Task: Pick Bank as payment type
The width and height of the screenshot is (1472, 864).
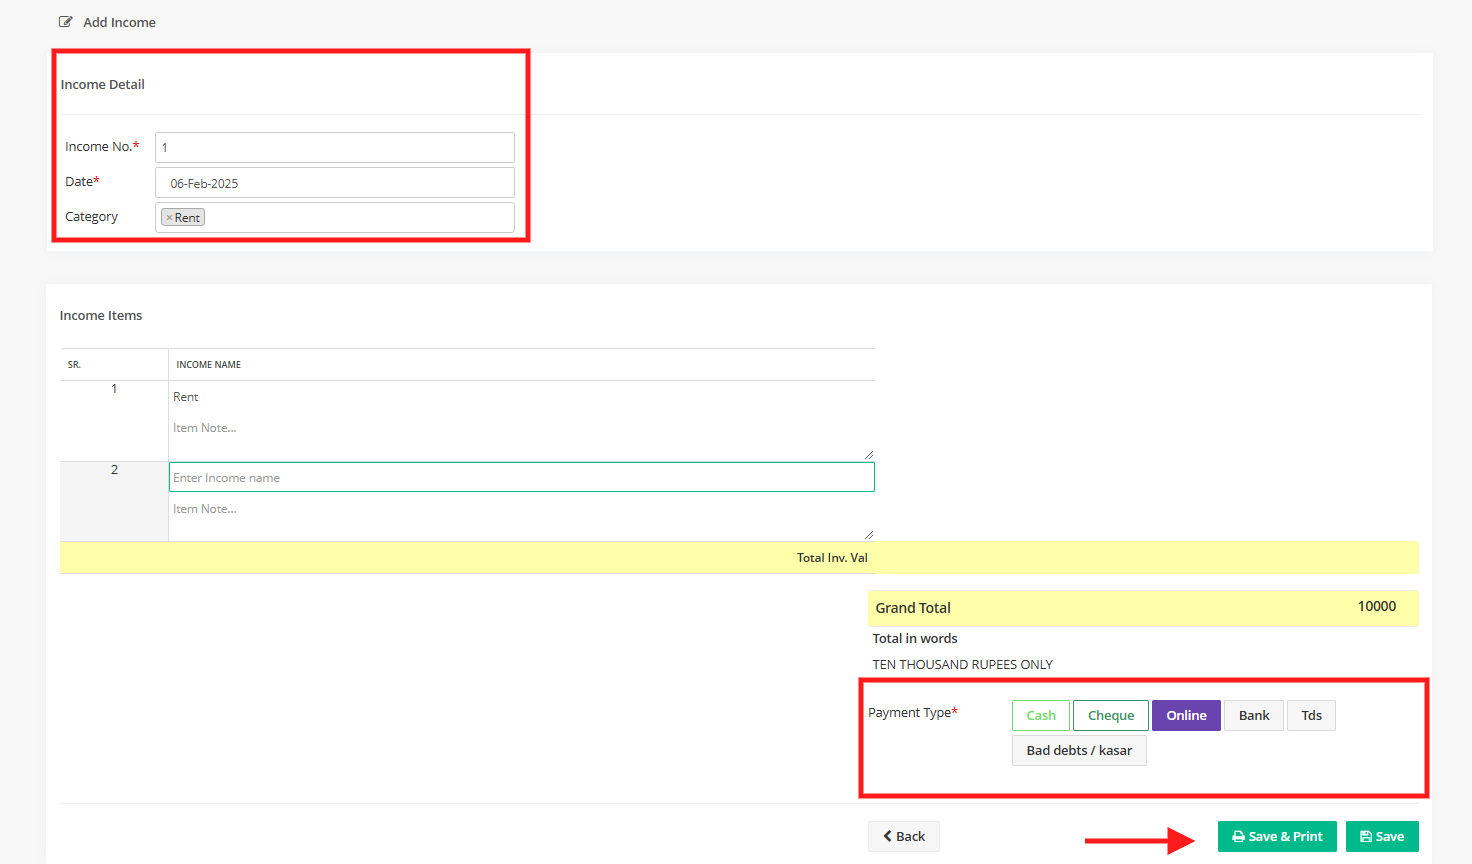Action: 1253,716
